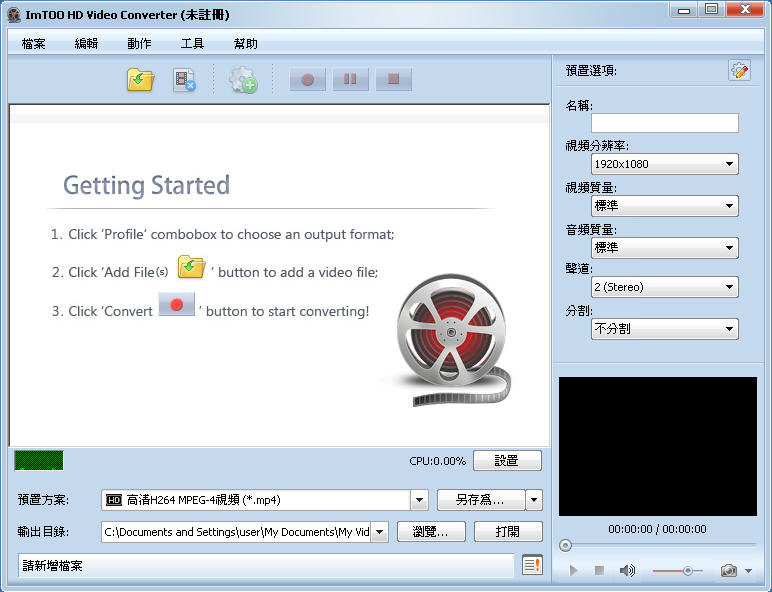The image size is (772, 592).
Task: Start converting with the red record button
Action: pyautogui.click(x=308, y=79)
